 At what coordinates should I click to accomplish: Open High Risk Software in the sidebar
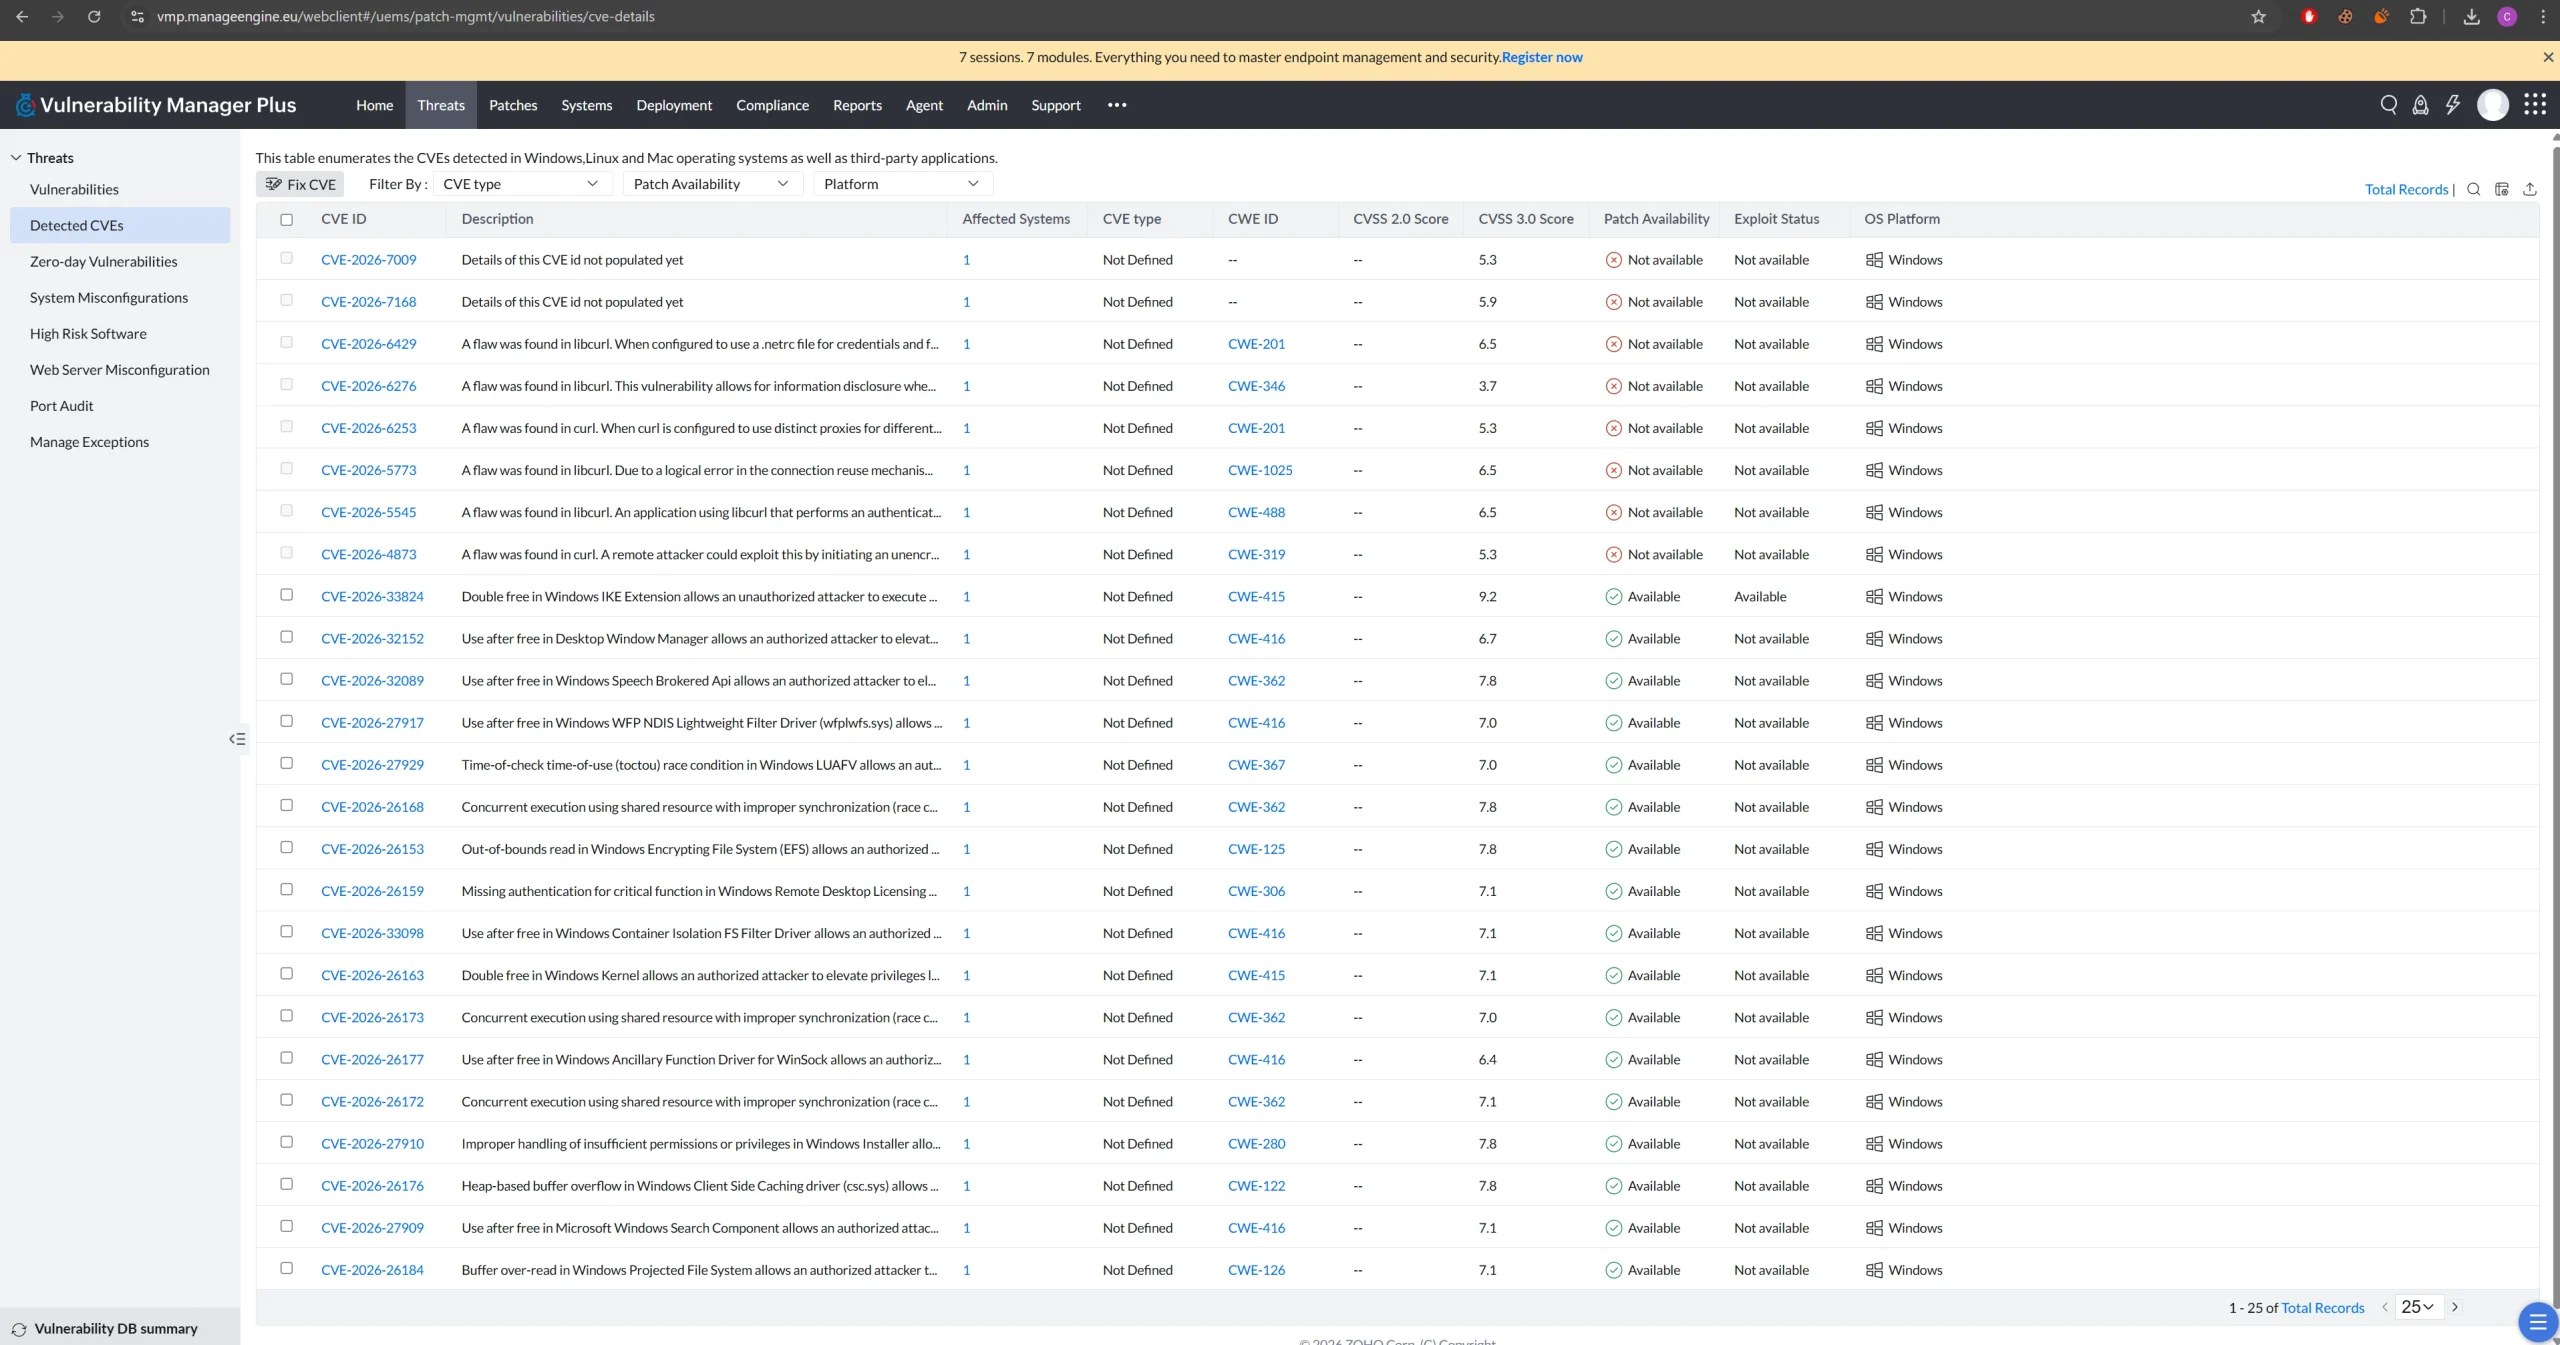coord(88,334)
